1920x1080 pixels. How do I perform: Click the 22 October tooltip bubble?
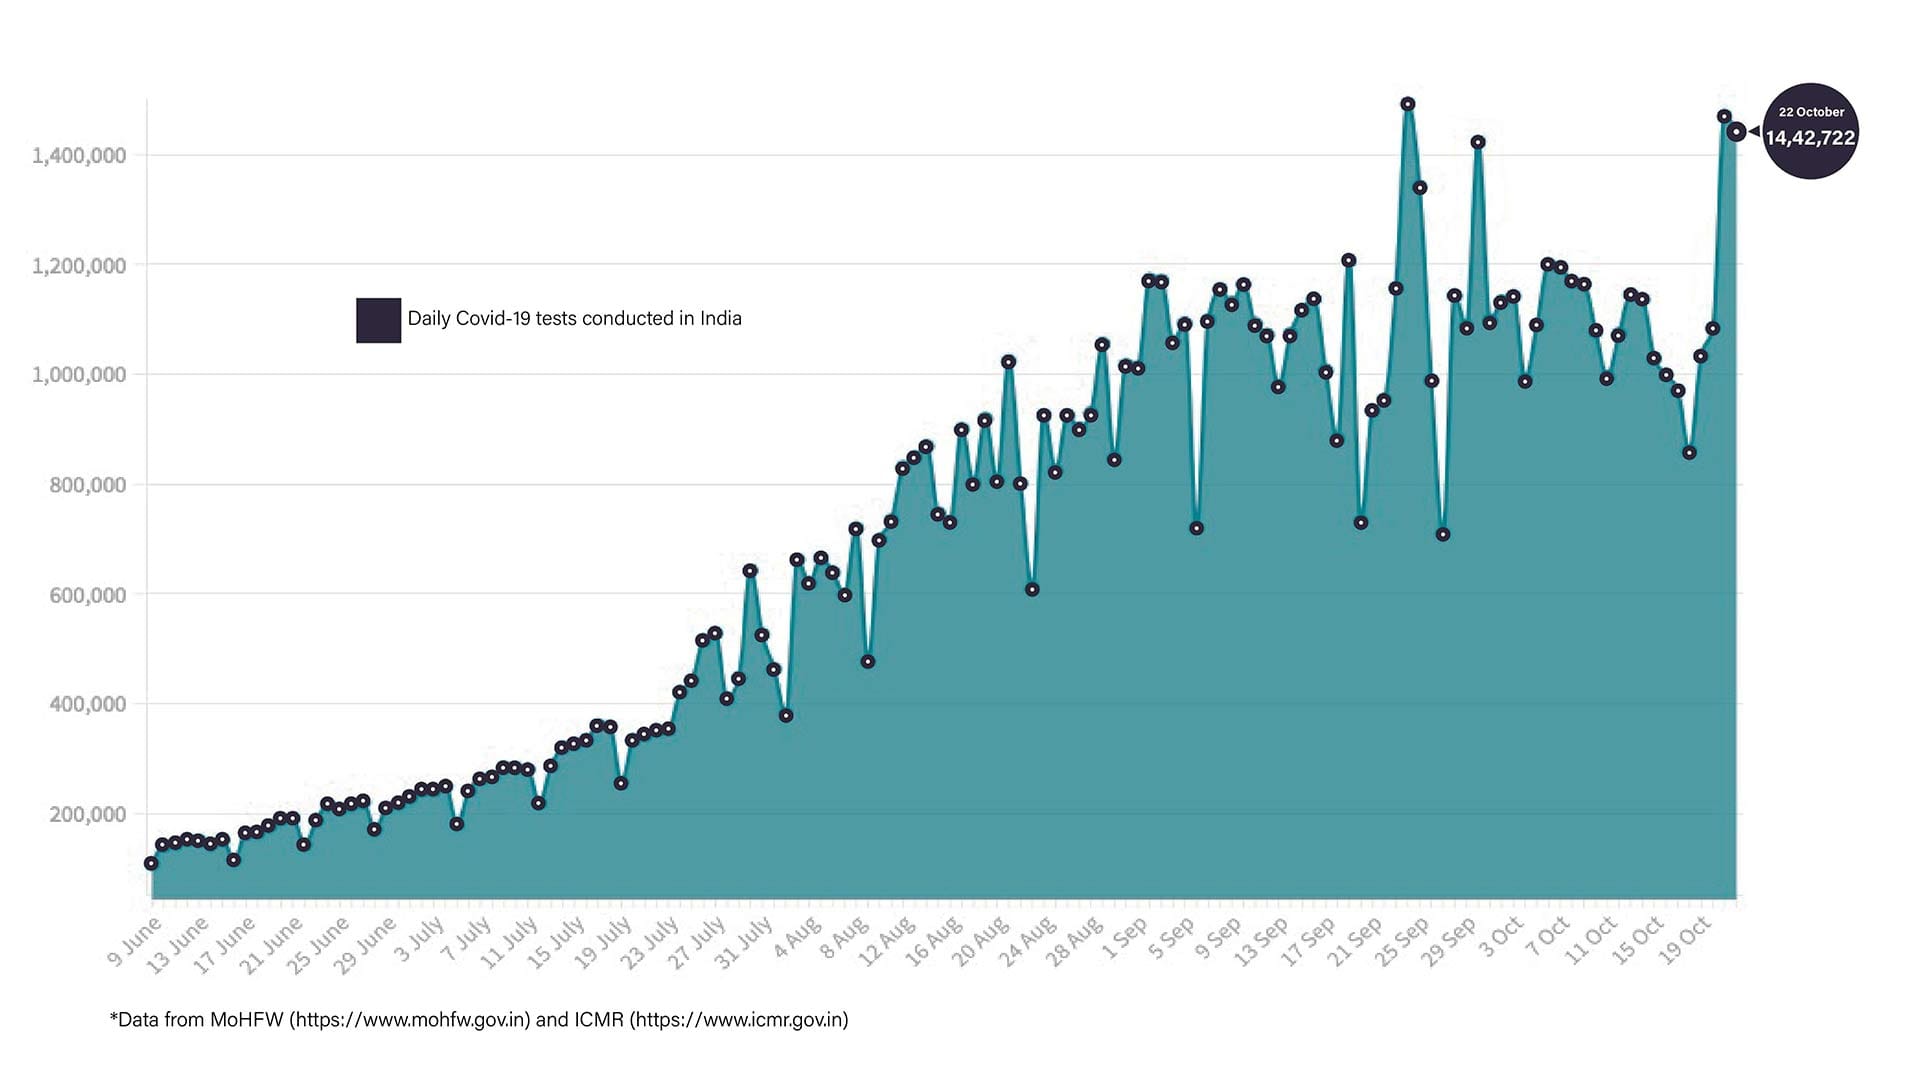(1810, 130)
